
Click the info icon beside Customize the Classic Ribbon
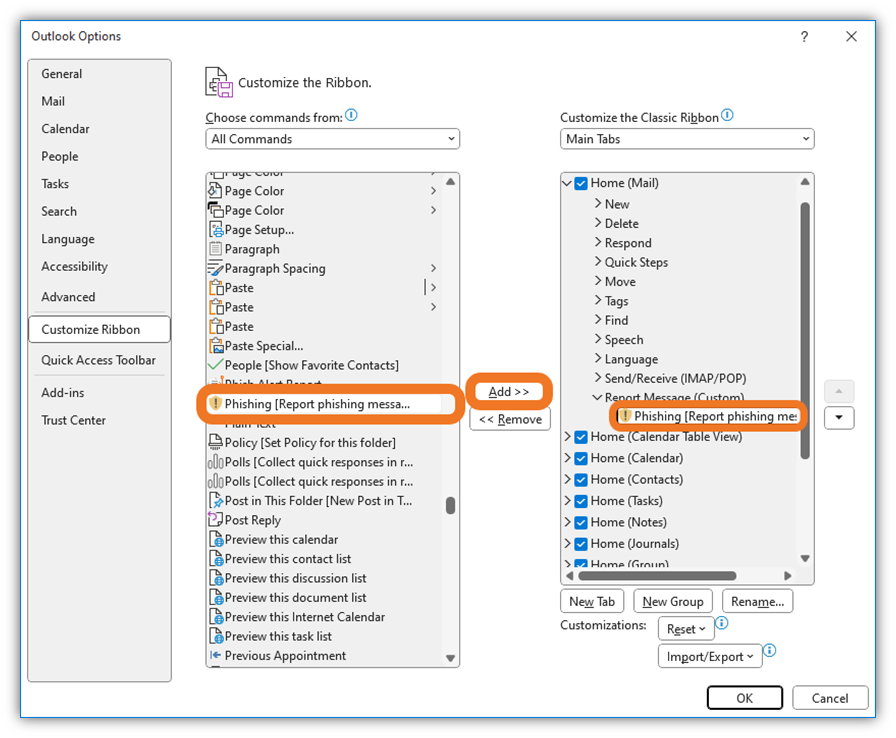click(x=727, y=115)
